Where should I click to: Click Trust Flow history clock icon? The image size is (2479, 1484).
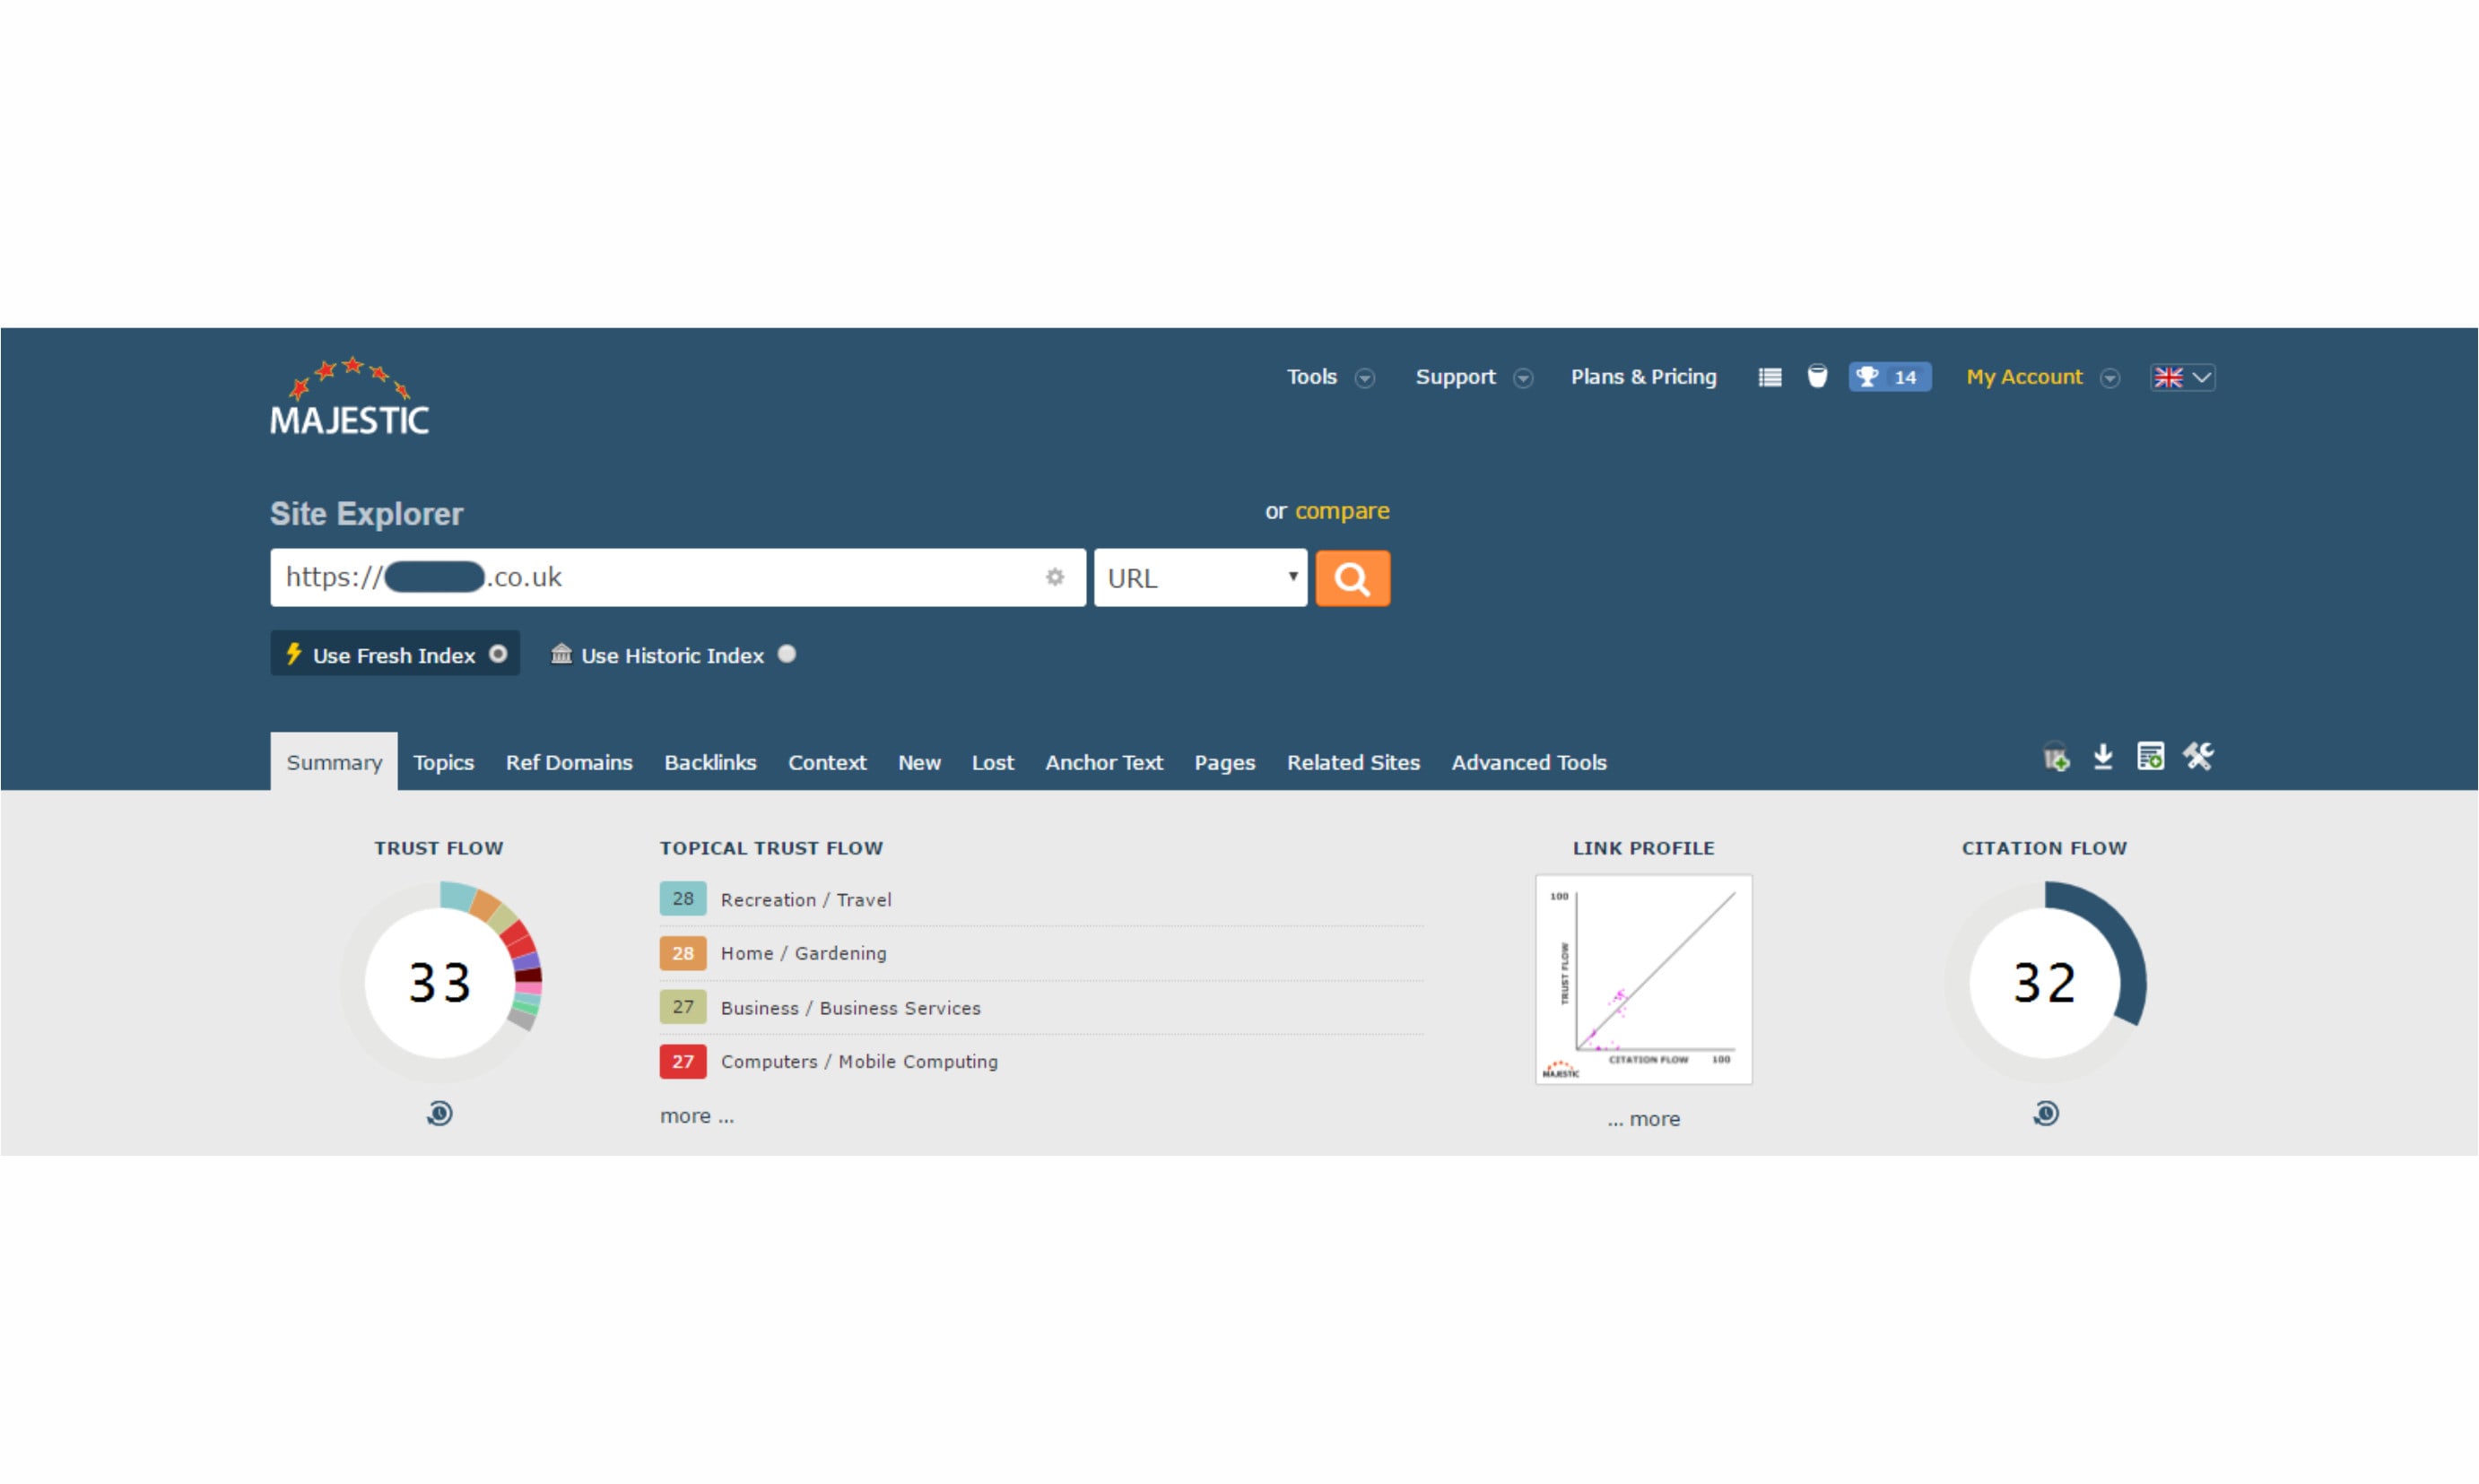439,1113
